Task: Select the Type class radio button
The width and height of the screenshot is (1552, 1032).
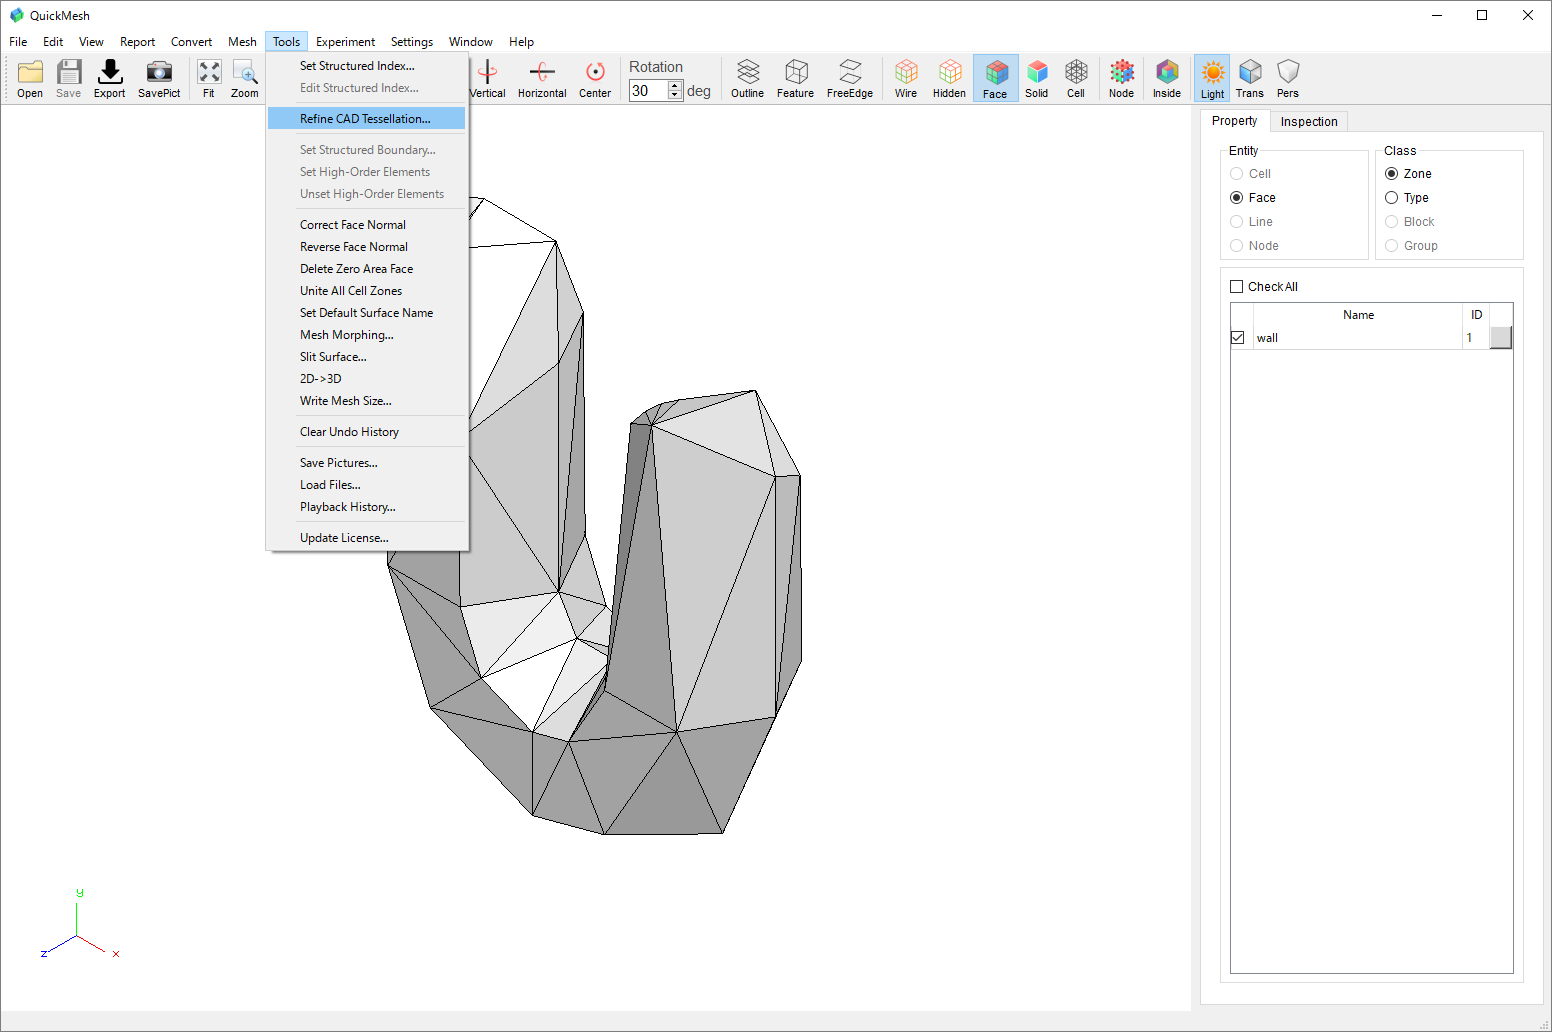Action: coord(1391,198)
